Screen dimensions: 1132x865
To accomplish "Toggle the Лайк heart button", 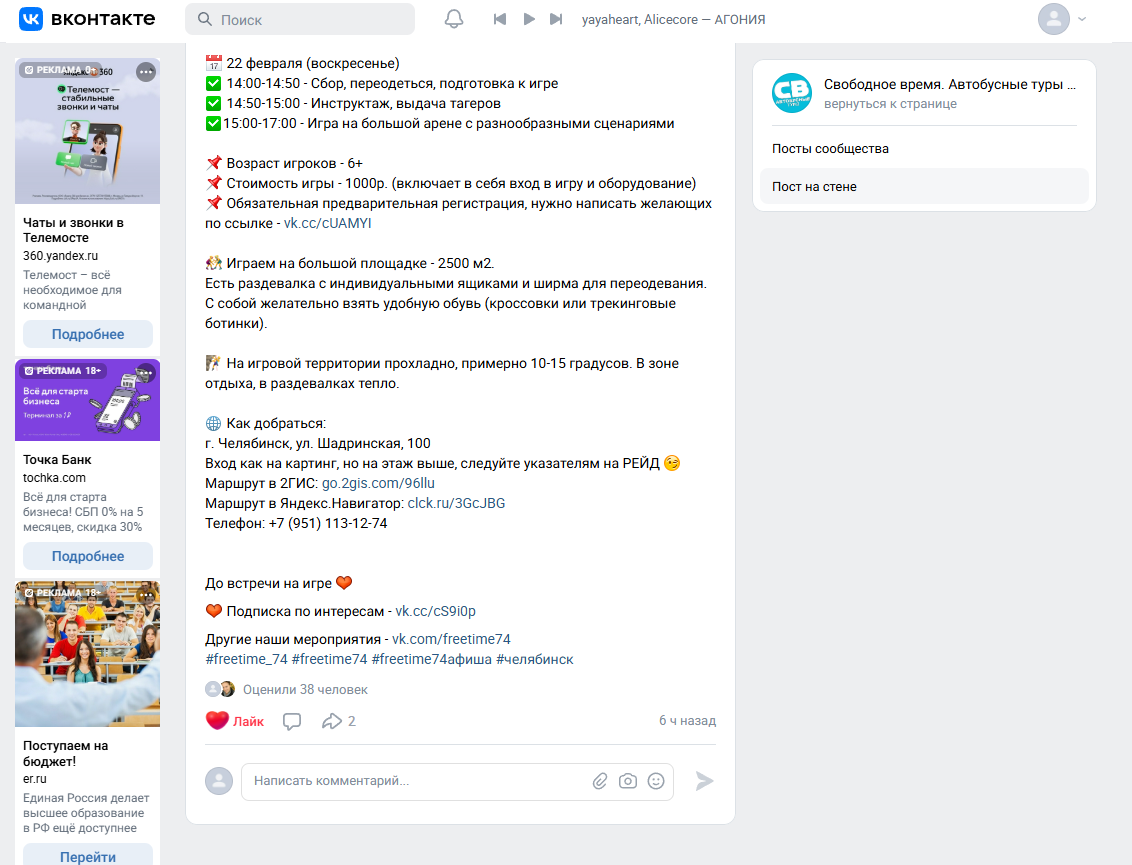I will pyautogui.click(x=235, y=721).
